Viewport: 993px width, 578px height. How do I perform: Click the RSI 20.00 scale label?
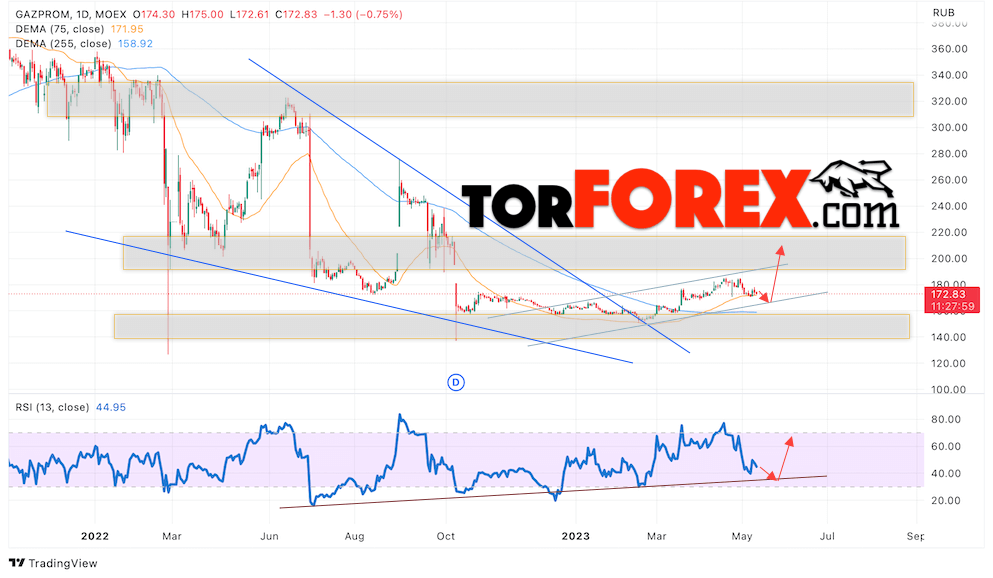tap(946, 500)
